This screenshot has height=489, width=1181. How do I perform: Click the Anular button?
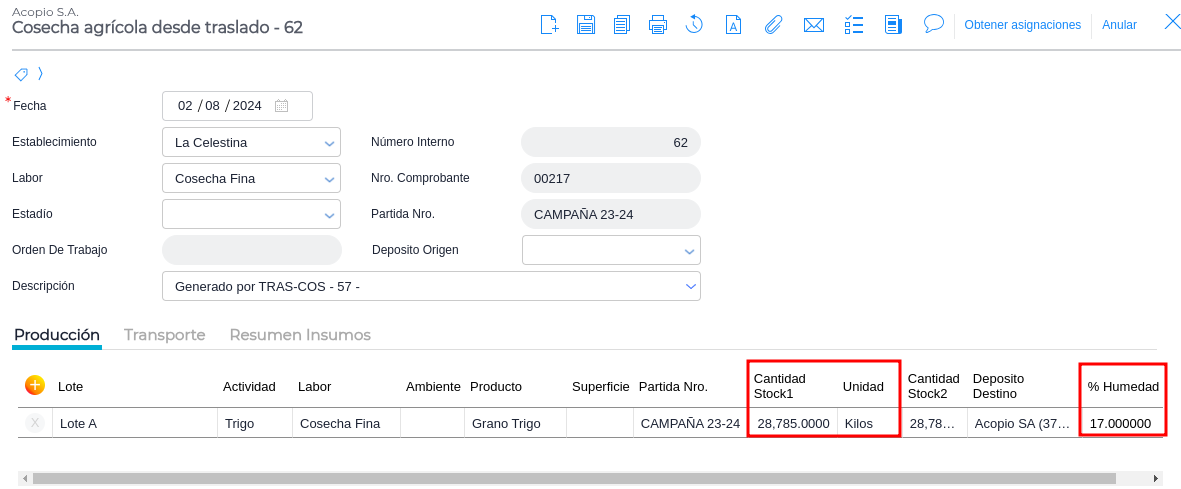coord(1119,25)
